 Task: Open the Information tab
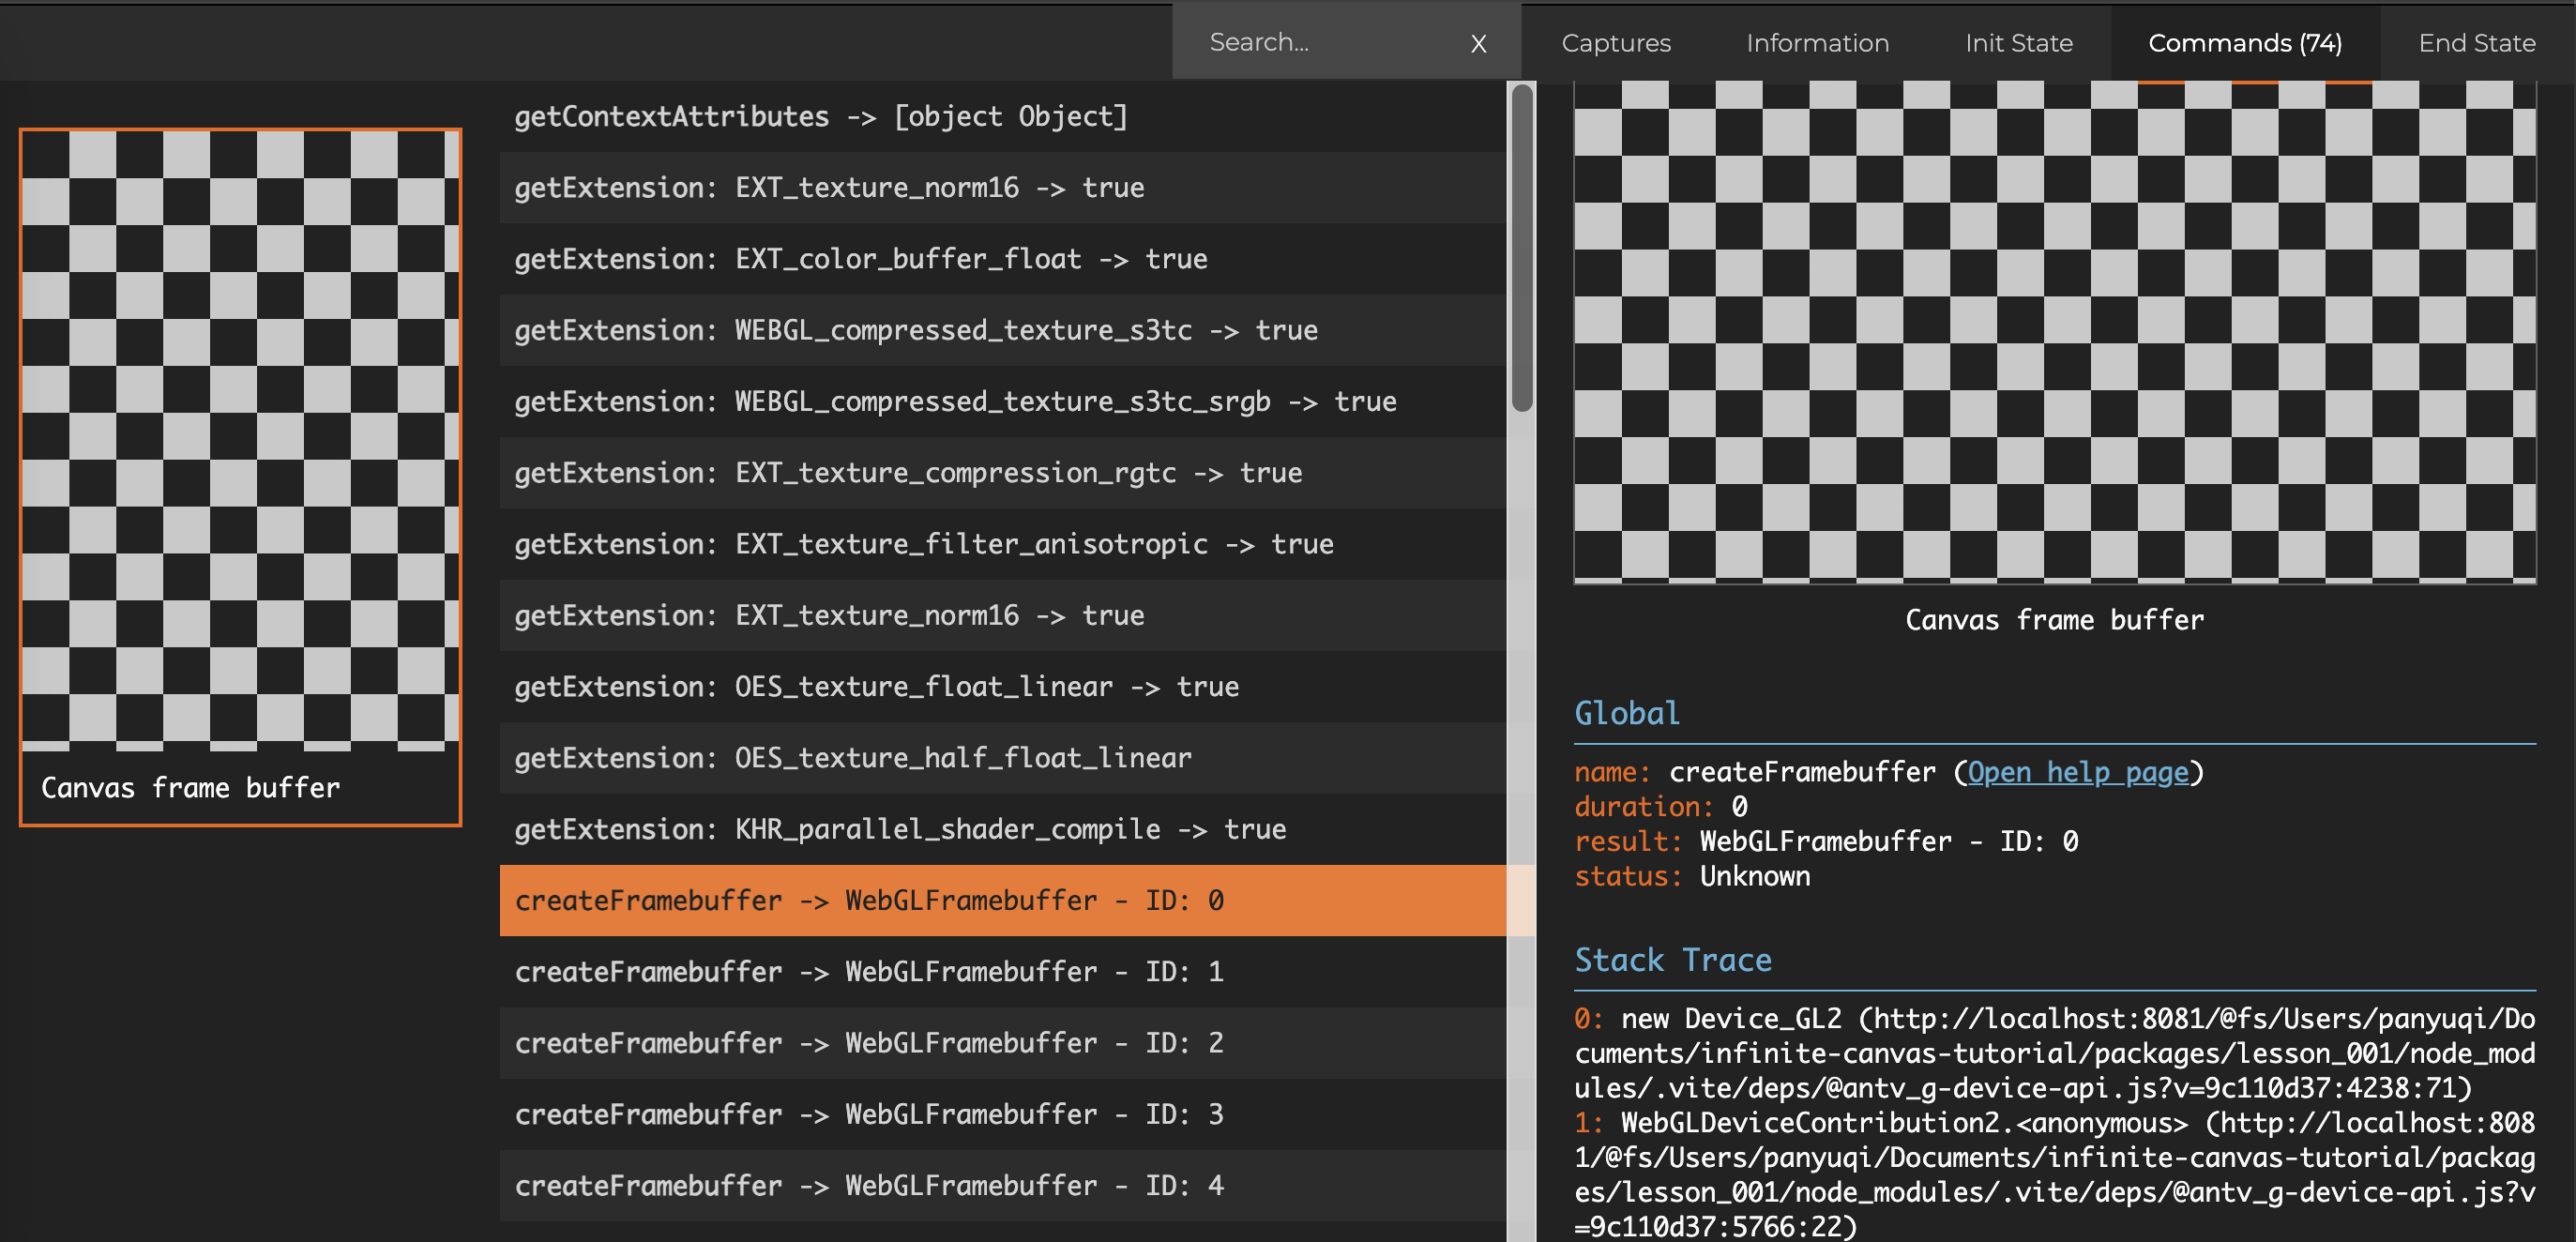point(1817,43)
